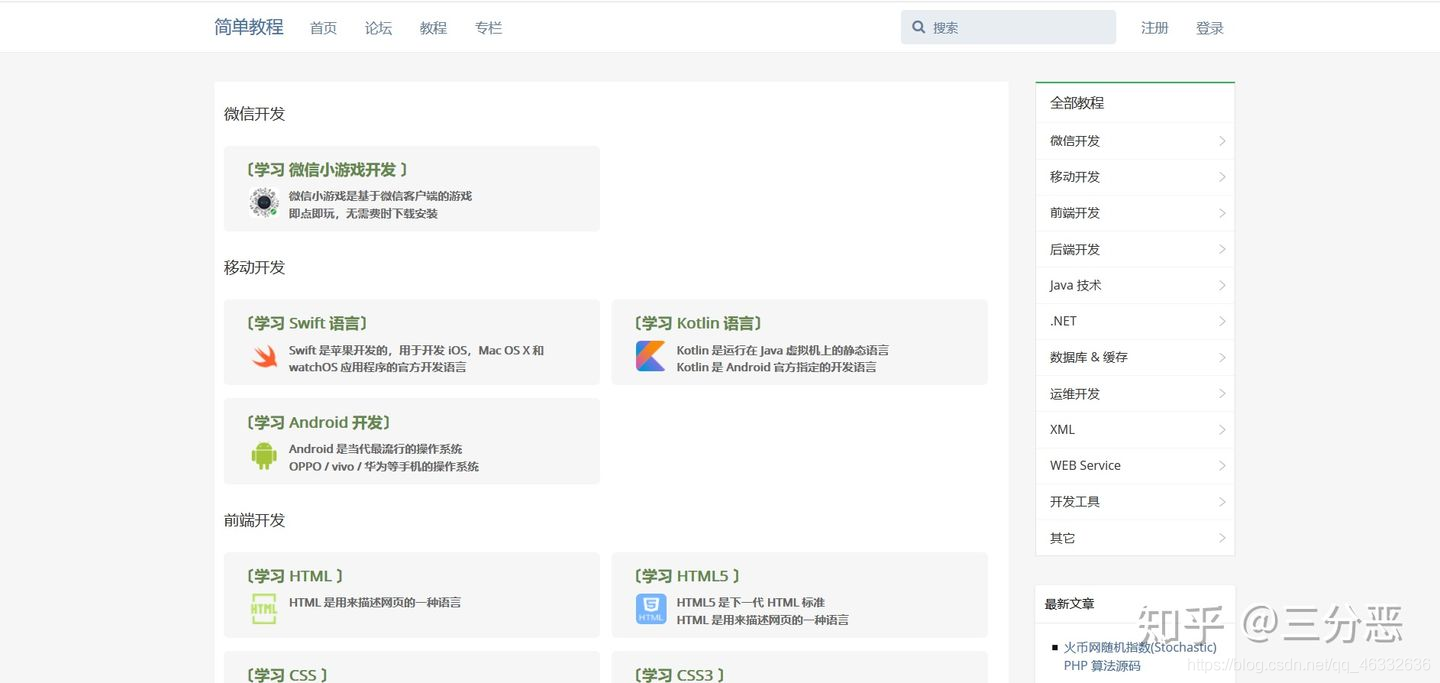Expand the WEB Service sidebar chevron
Screen dimensions: 1440x683
[1222, 466]
